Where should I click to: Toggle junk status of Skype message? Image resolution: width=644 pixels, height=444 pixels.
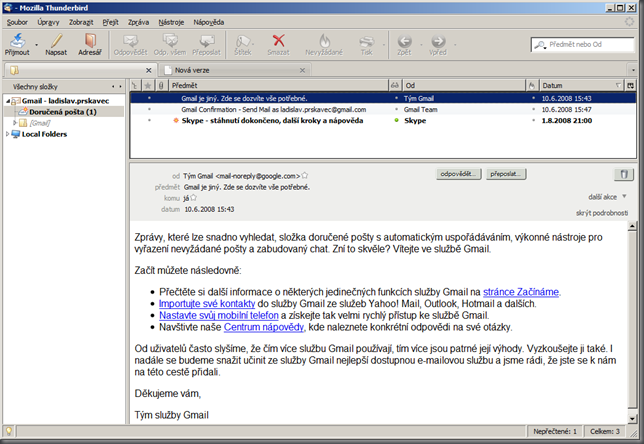(534, 120)
